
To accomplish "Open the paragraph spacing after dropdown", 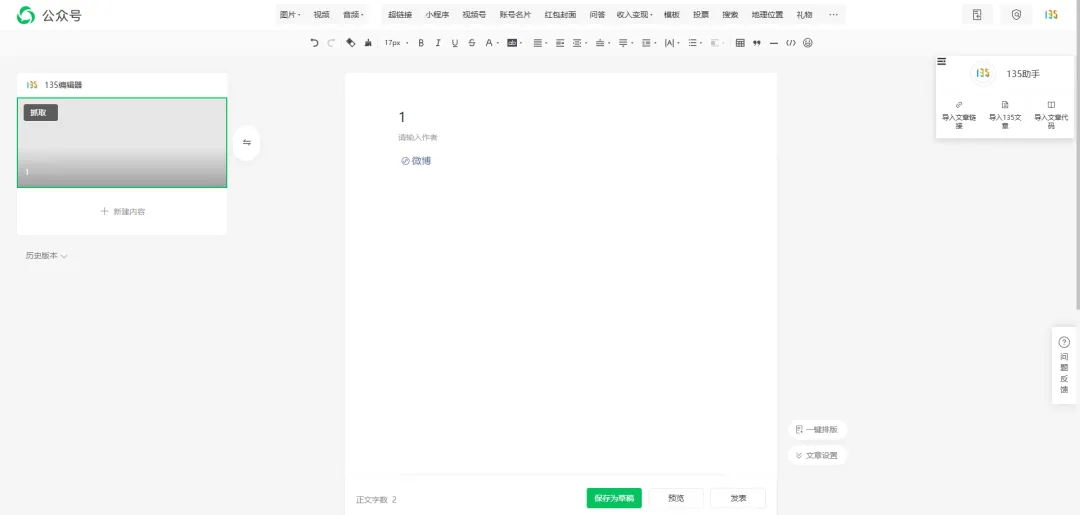I will coord(625,43).
